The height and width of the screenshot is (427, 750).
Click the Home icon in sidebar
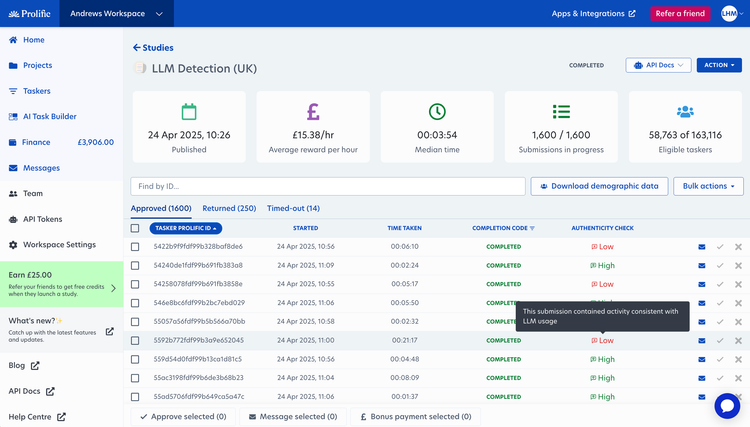[13, 40]
